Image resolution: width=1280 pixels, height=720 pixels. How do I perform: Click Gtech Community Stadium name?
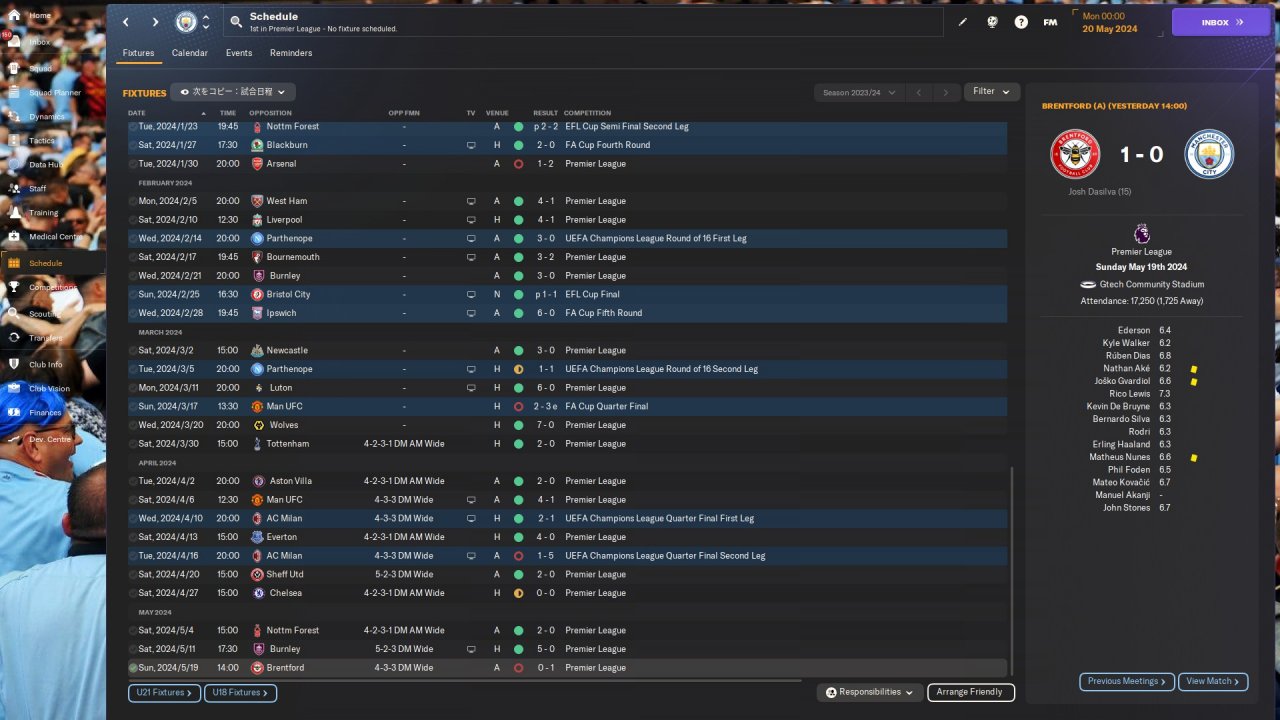[x=1152, y=285]
